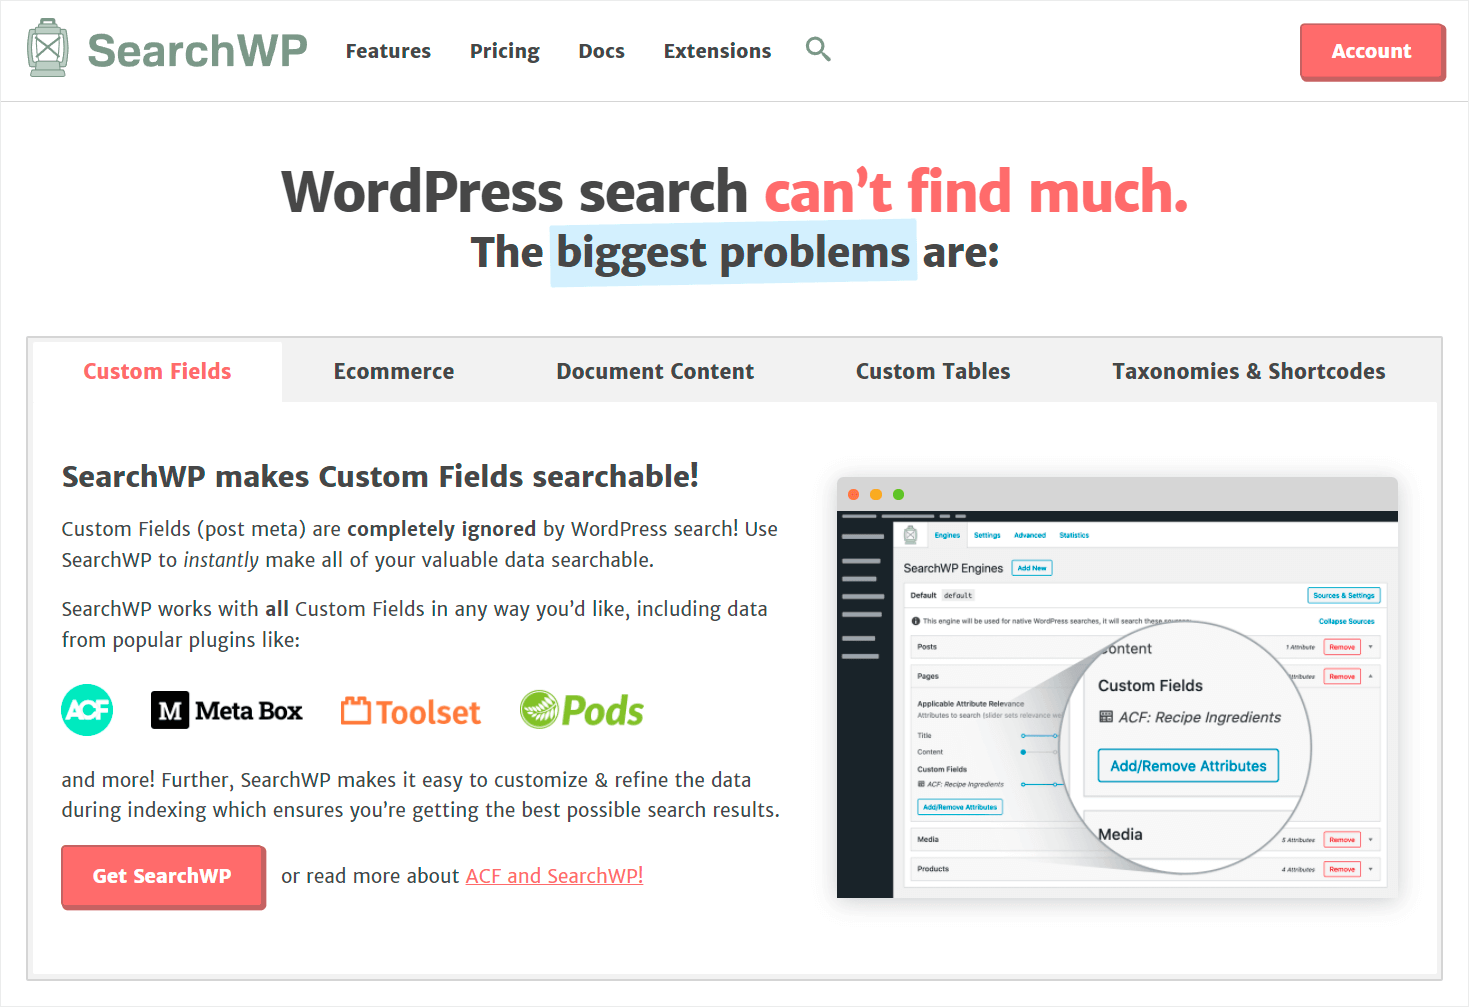Open the search magnifying glass icon
1469x1007 pixels.
pos(818,49)
